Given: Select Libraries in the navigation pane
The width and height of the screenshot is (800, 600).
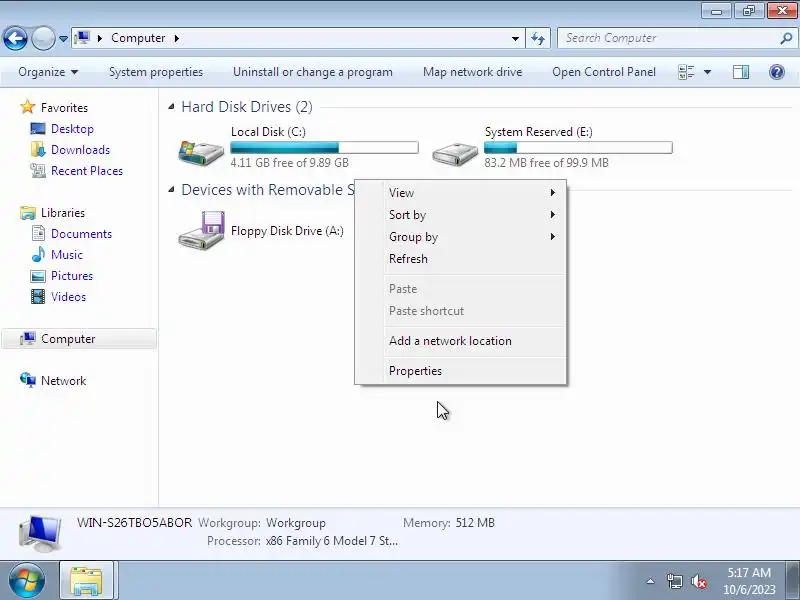Looking at the screenshot, I should pos(63,213).
